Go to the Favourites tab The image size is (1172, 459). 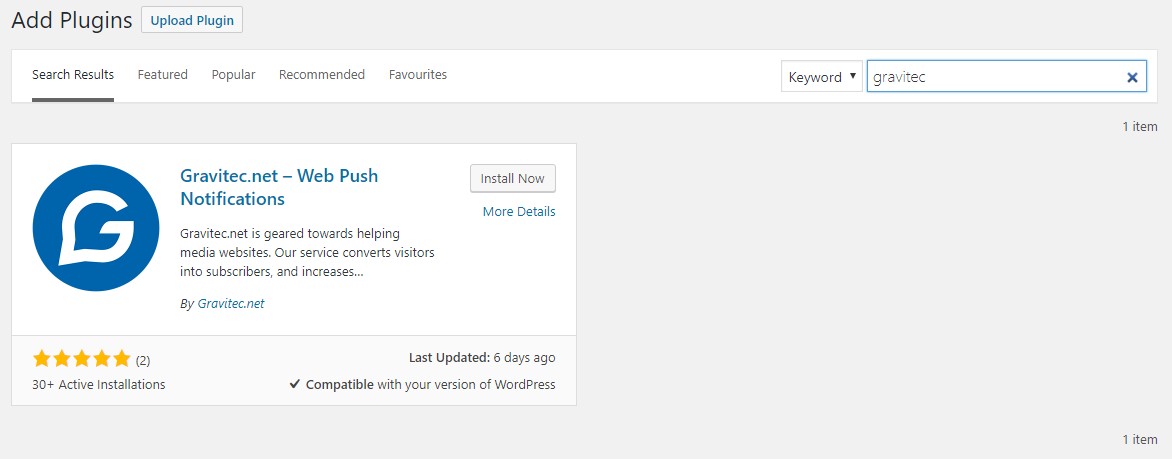(x=418, y=75)
